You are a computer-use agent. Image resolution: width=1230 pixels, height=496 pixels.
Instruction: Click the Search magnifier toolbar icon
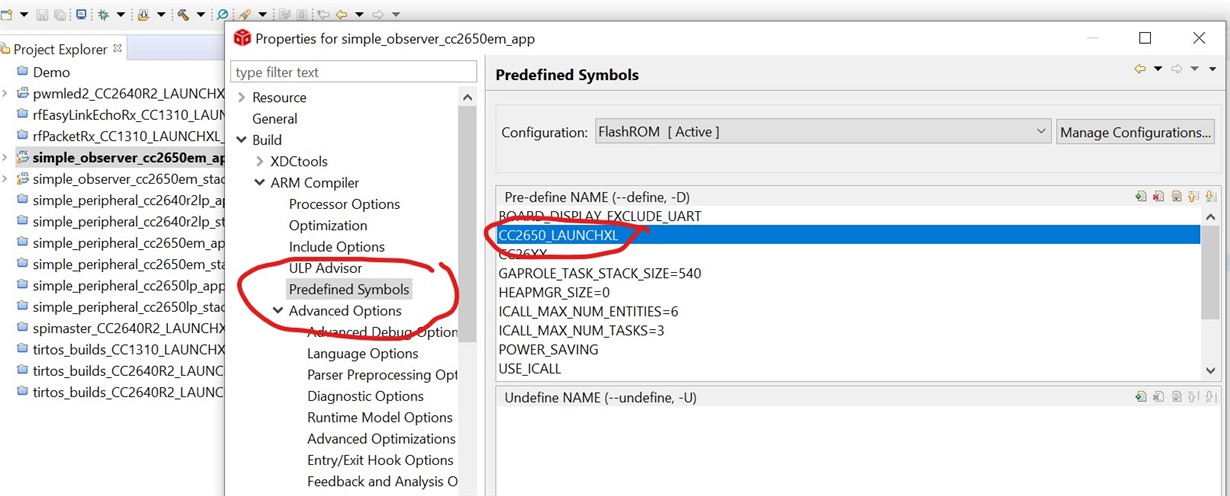click(222, 14)
